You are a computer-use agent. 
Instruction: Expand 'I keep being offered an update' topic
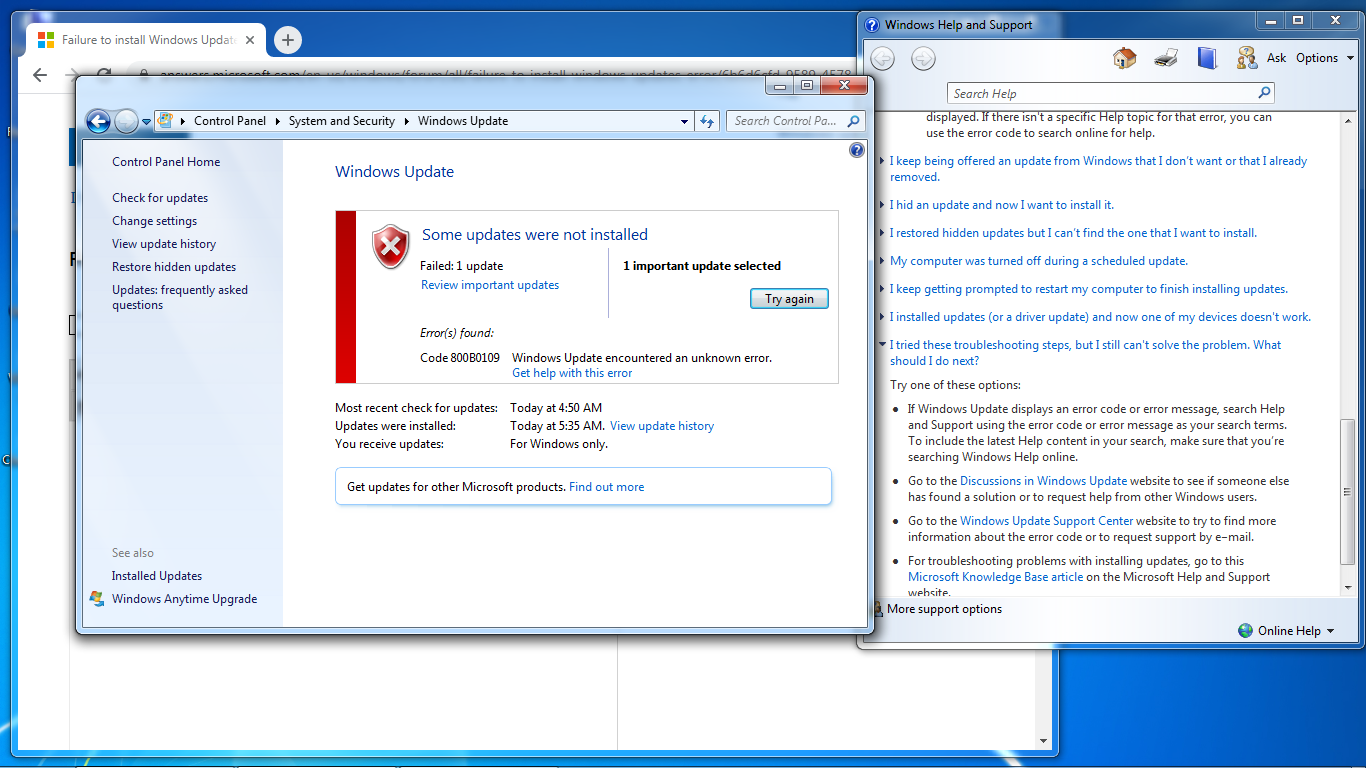pyautogui.click(x=1098, y=169)
